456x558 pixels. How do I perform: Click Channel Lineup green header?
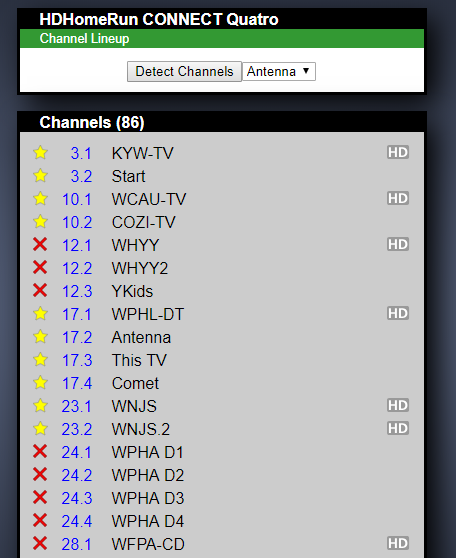222,38
